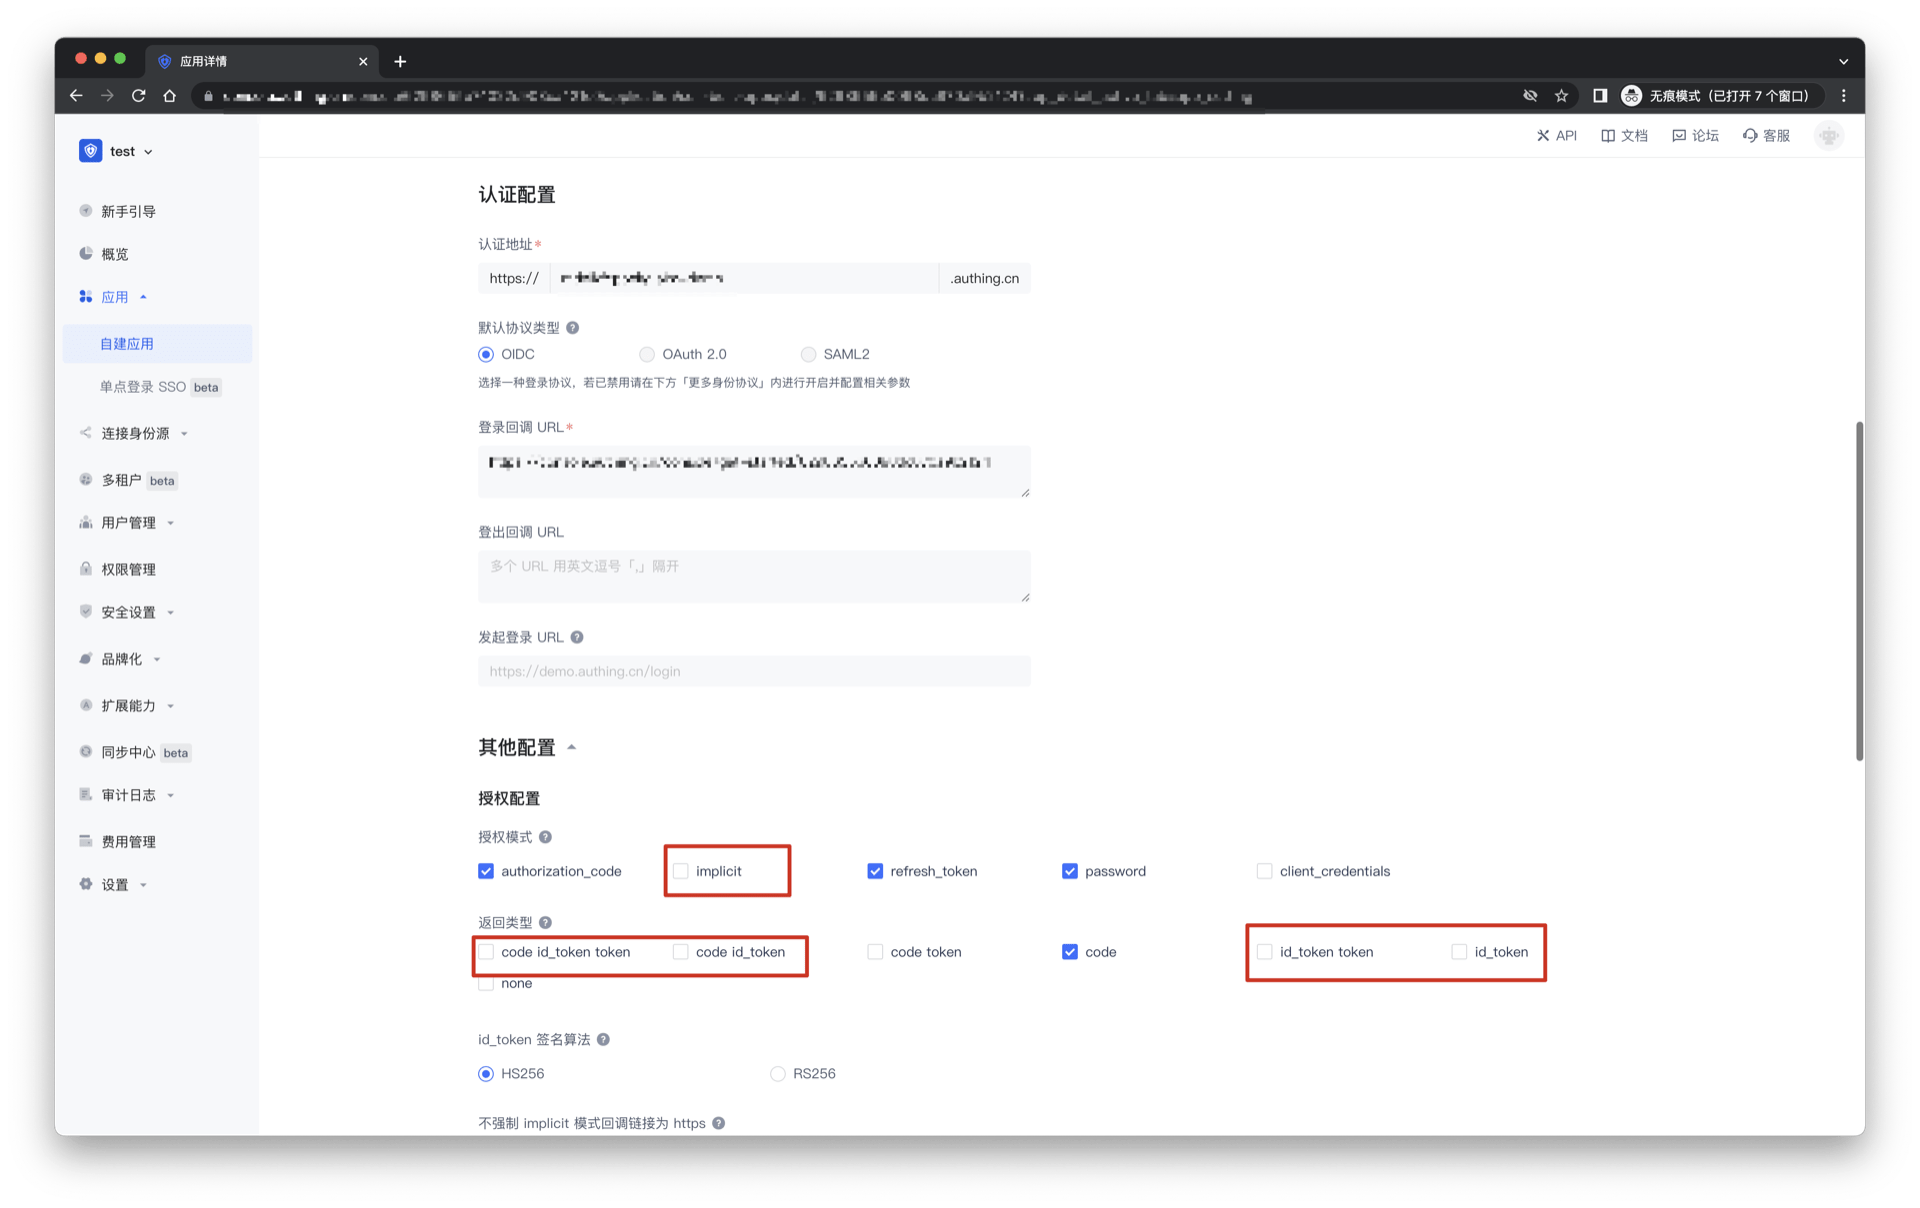Contact 客服 customer support
This screenshot has width=1920, height=1208.
(1766, 135)
